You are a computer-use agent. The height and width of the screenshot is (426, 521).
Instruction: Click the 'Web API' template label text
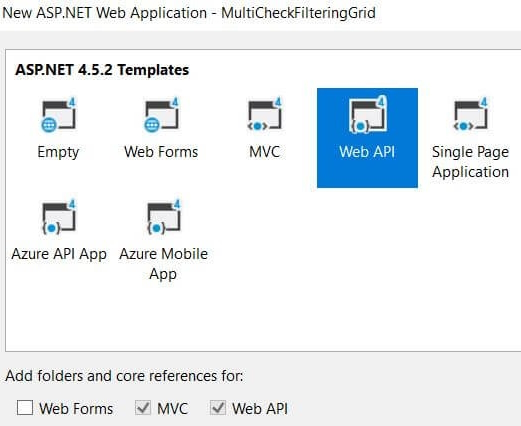367,152
